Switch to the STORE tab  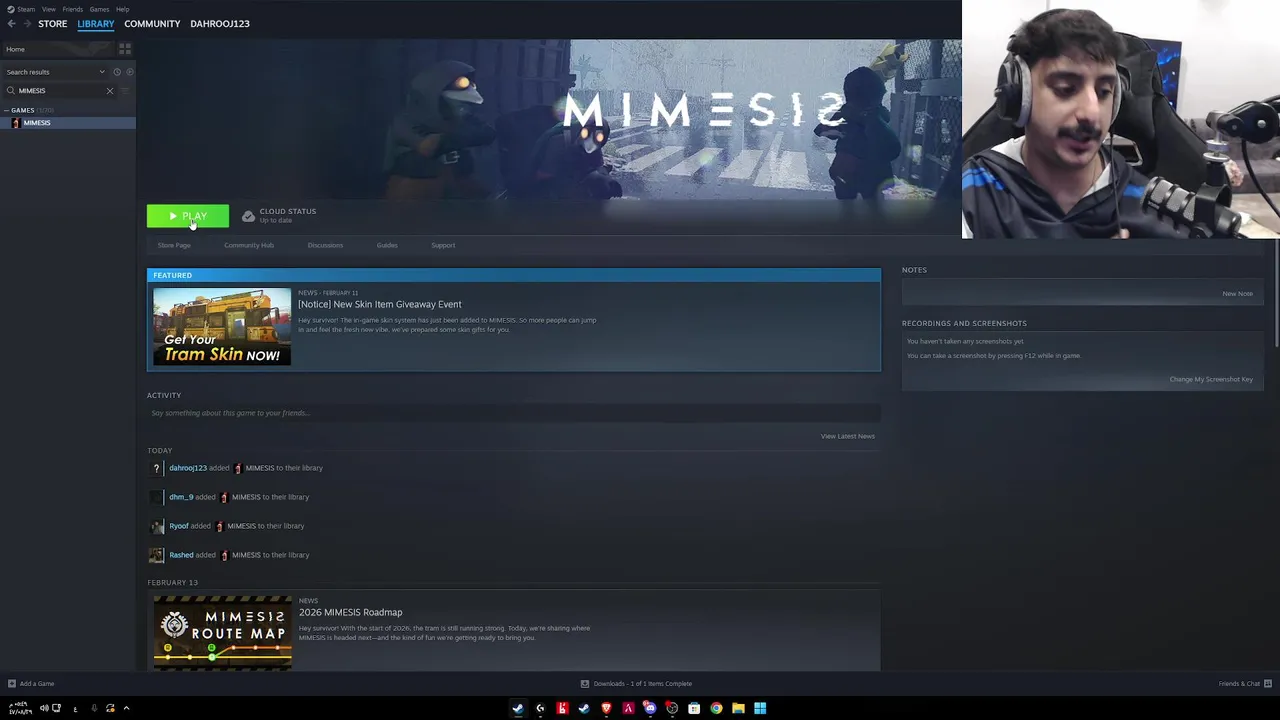coord(52,23)
